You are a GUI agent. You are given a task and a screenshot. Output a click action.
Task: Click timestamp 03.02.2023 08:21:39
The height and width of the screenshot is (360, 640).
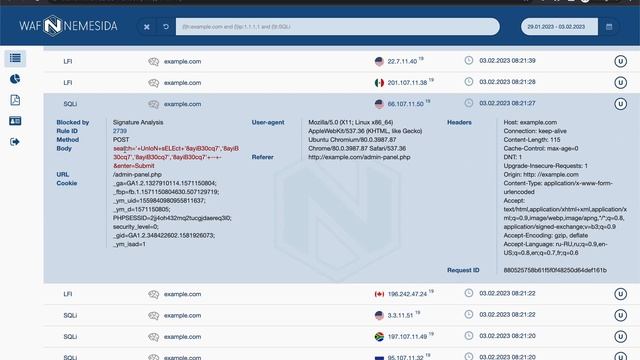[x=507, y=60]
